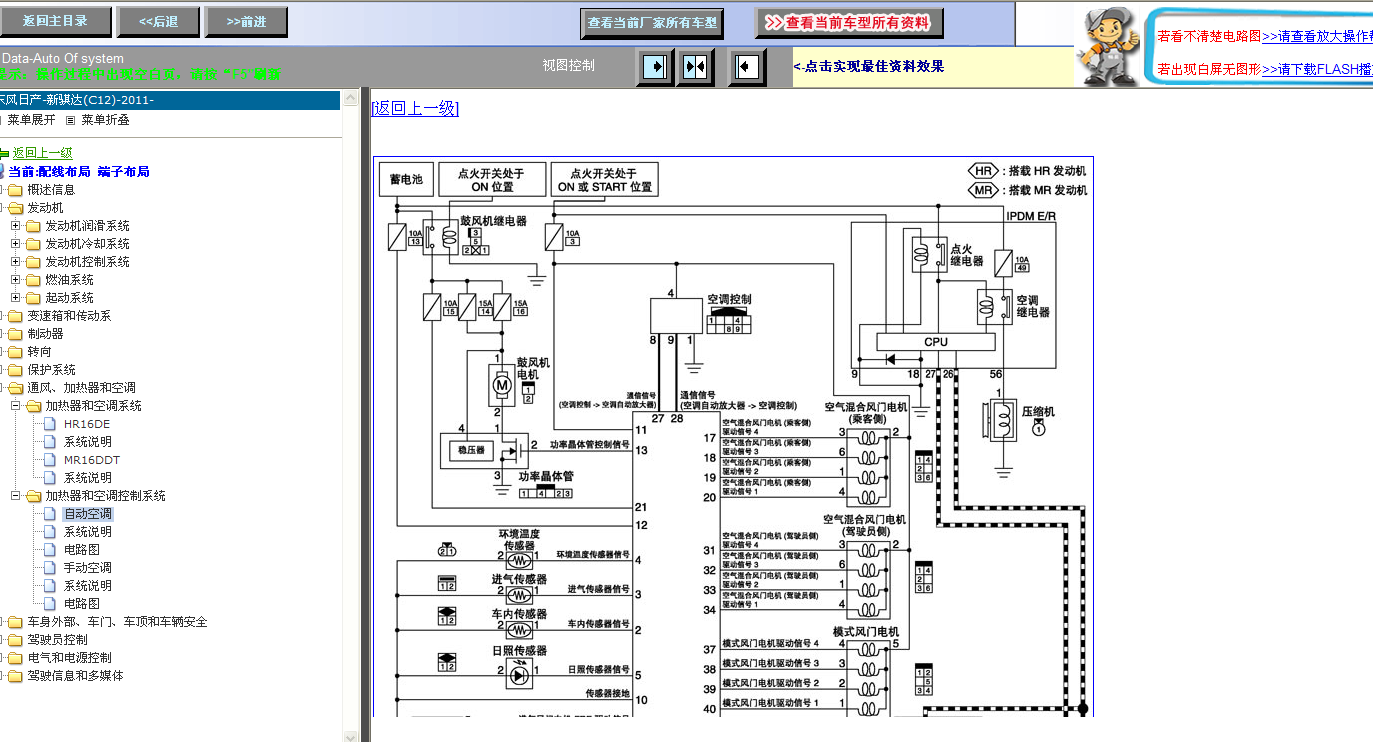The image size is (1373, 742).
Task: Click the open folder icon beside 发动机
Action: (x=15, y=208)
